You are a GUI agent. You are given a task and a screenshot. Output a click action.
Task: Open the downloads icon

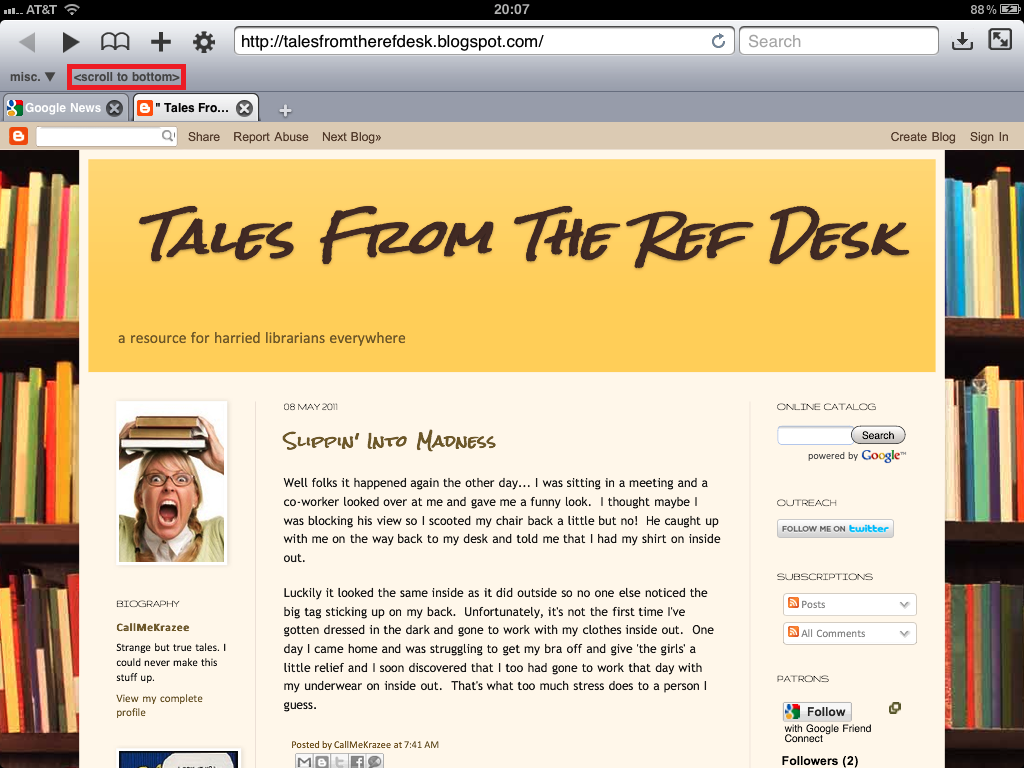961,41
